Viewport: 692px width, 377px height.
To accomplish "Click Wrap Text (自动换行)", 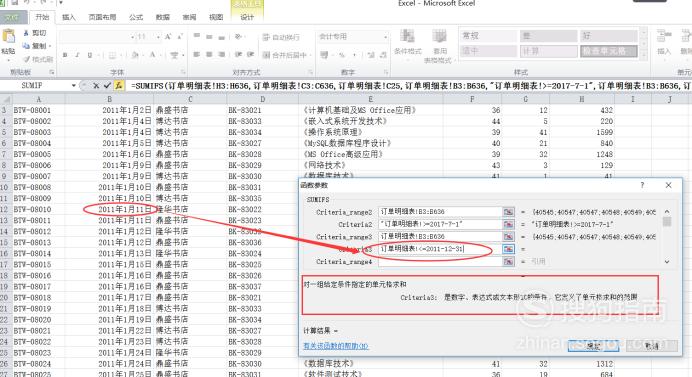I will (281, 37).
